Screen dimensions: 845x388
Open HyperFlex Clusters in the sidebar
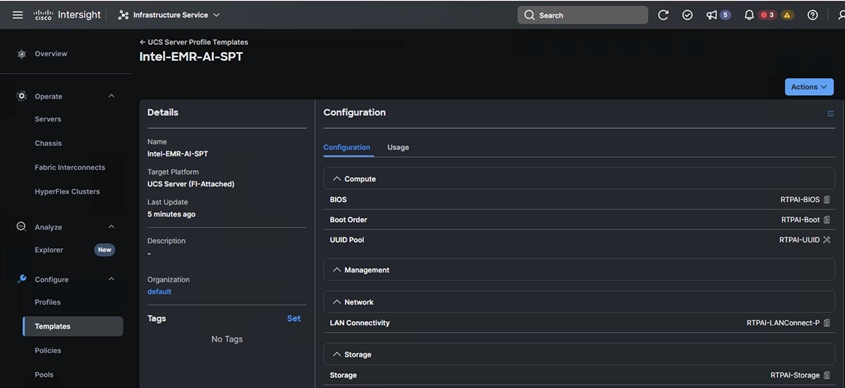tap(67, 192)
